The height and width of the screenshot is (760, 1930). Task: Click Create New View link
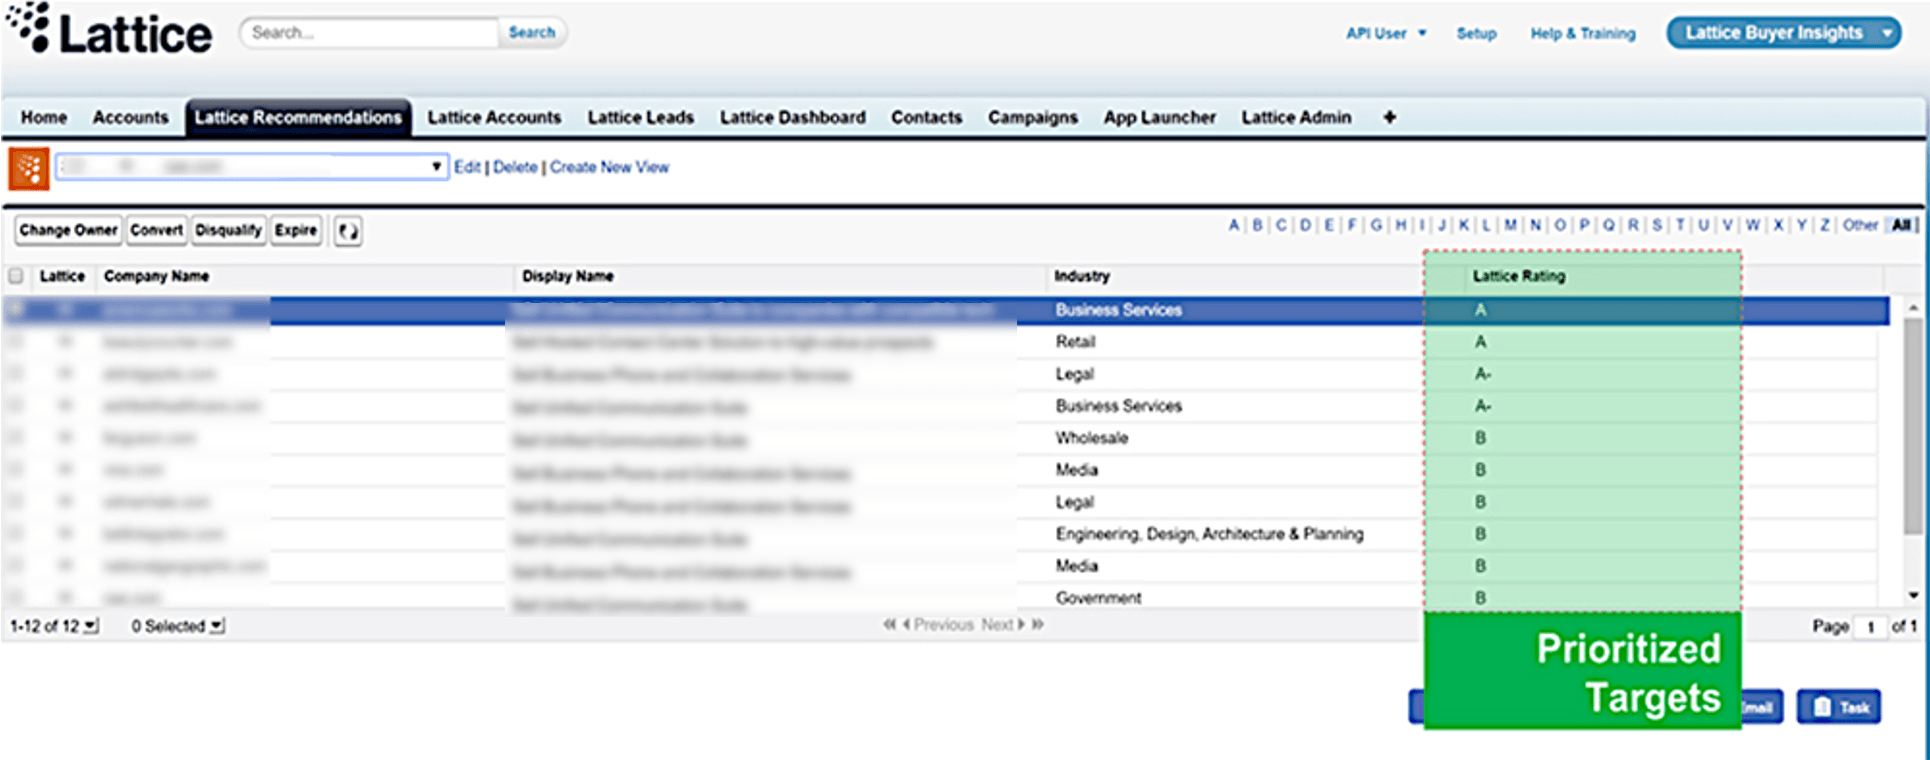click(609, 167)
